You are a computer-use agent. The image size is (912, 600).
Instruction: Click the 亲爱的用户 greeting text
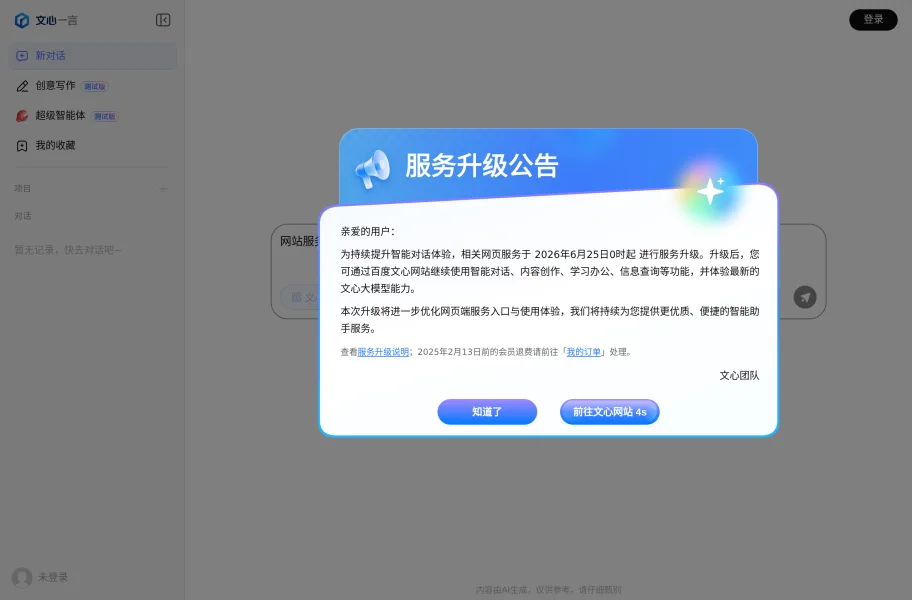(368, 231)
